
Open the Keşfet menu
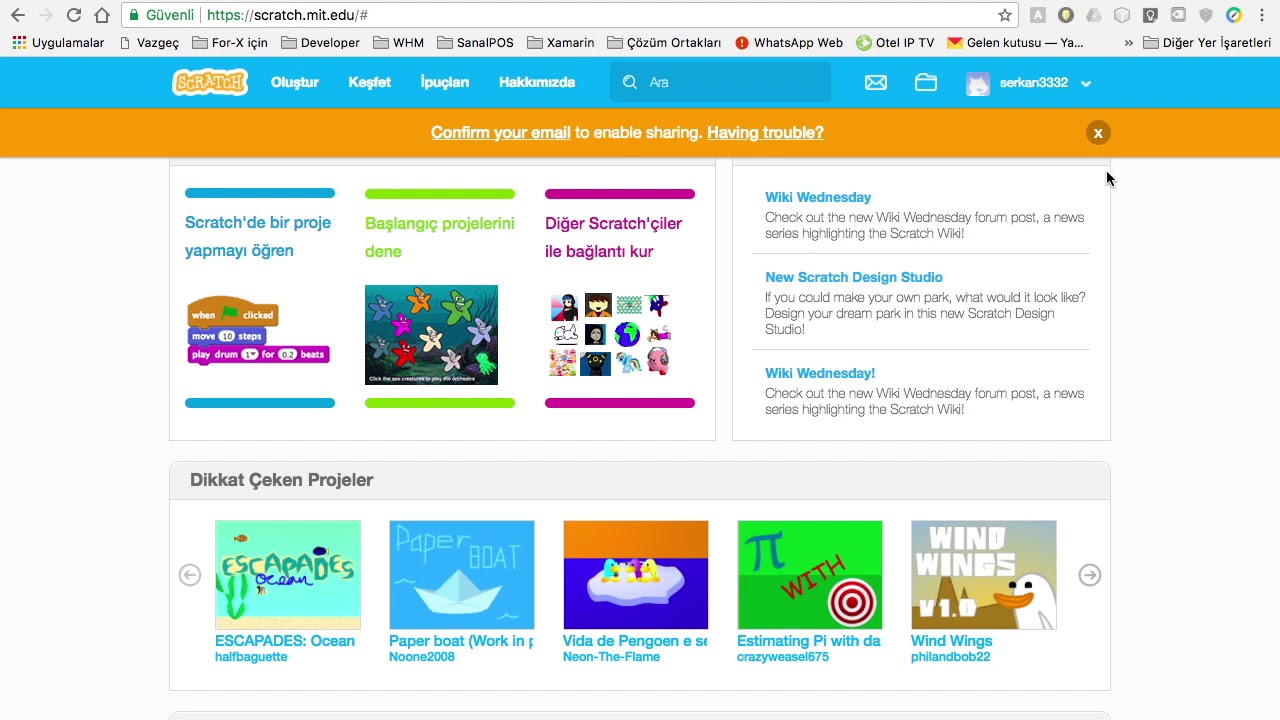point(369,82)
